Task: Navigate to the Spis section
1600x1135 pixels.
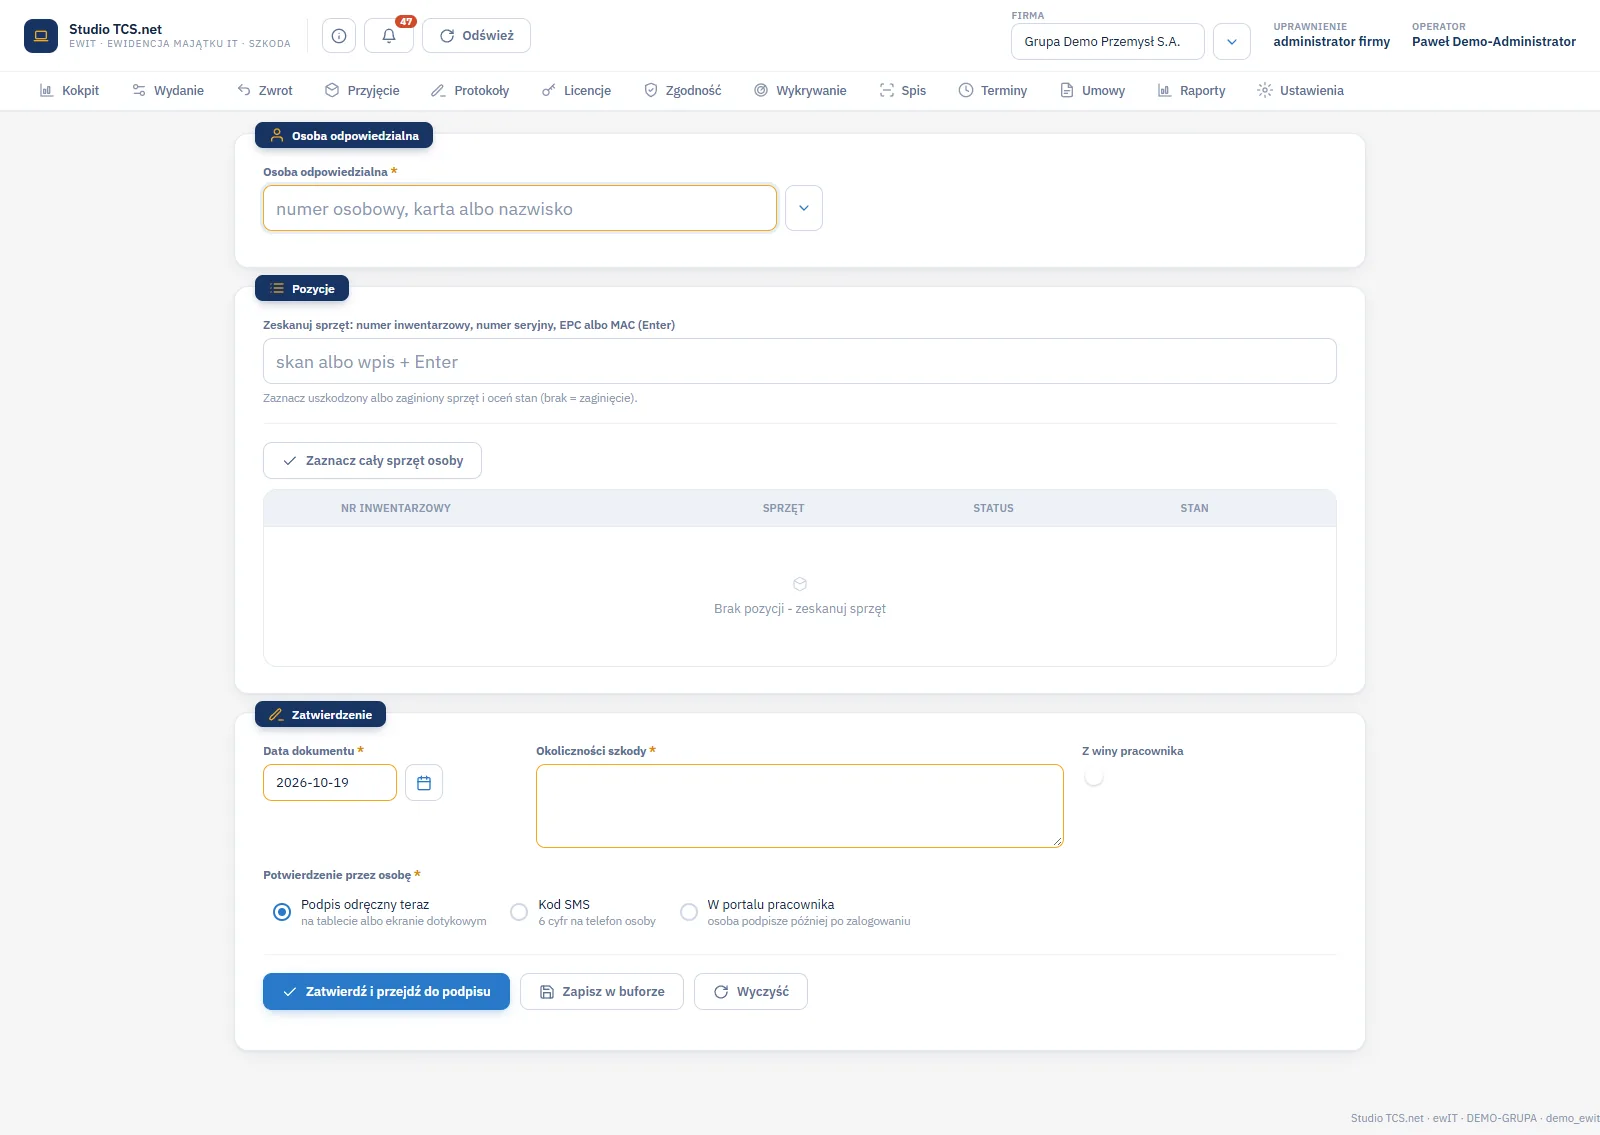Action: 903,91
